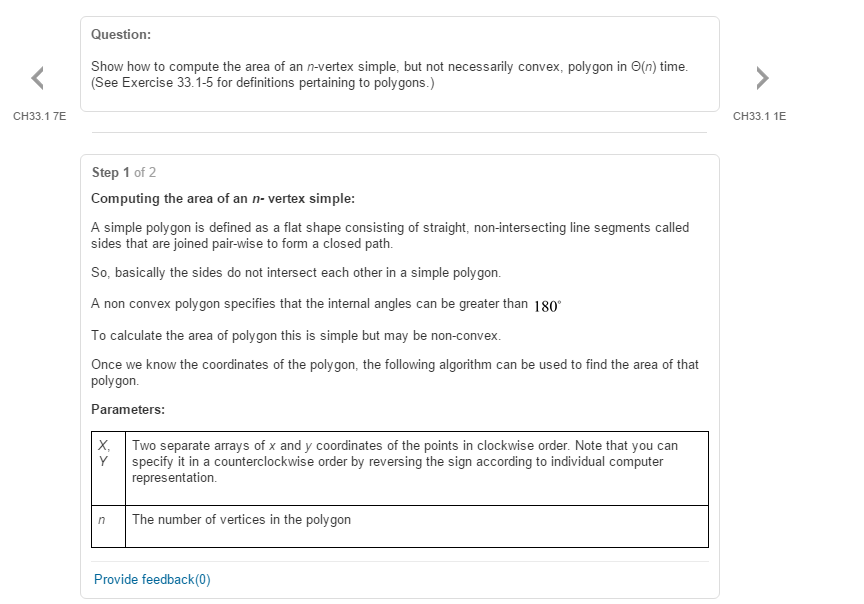Click the Parameters heading
The image size is (864, 604).
tap(128, 409)
